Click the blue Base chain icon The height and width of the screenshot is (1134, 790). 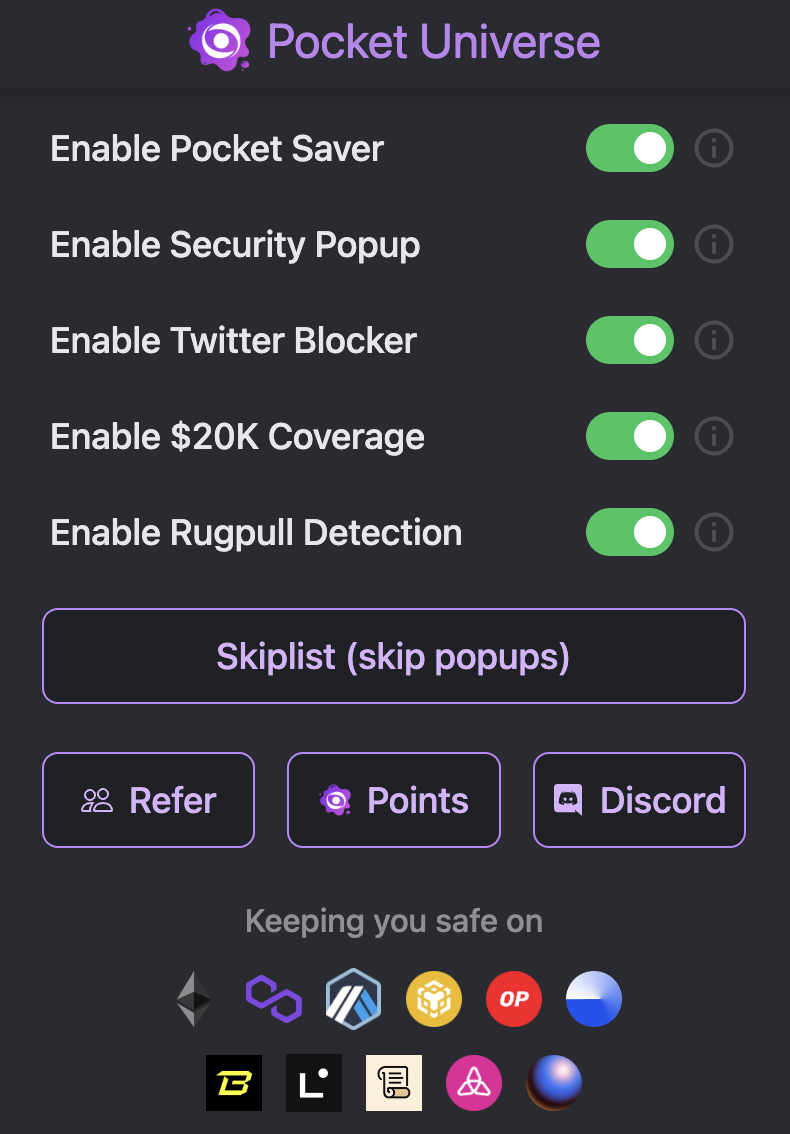pyautogui.click(x=594, y=998)
